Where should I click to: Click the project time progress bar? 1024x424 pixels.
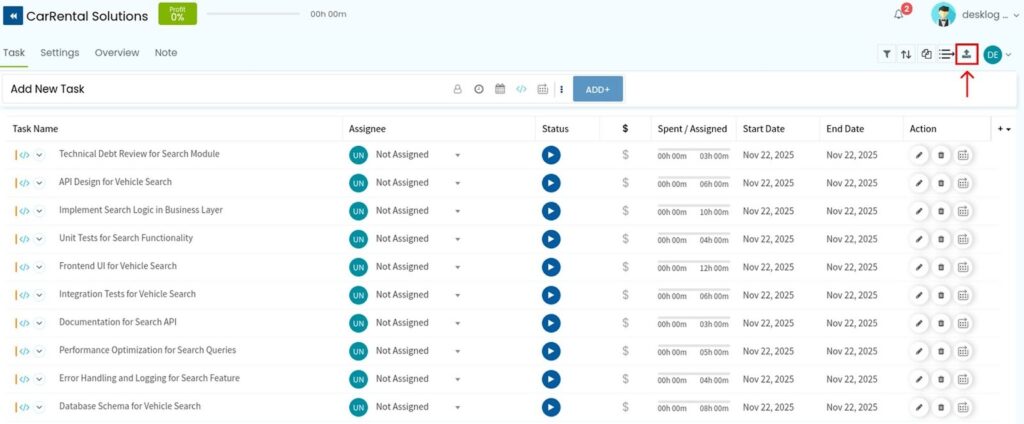[x=253, y=14]
